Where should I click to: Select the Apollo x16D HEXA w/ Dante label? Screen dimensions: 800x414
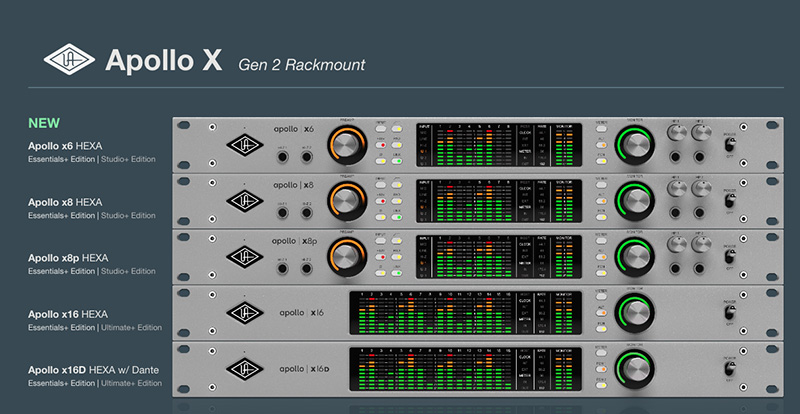(x=94, y=372)
